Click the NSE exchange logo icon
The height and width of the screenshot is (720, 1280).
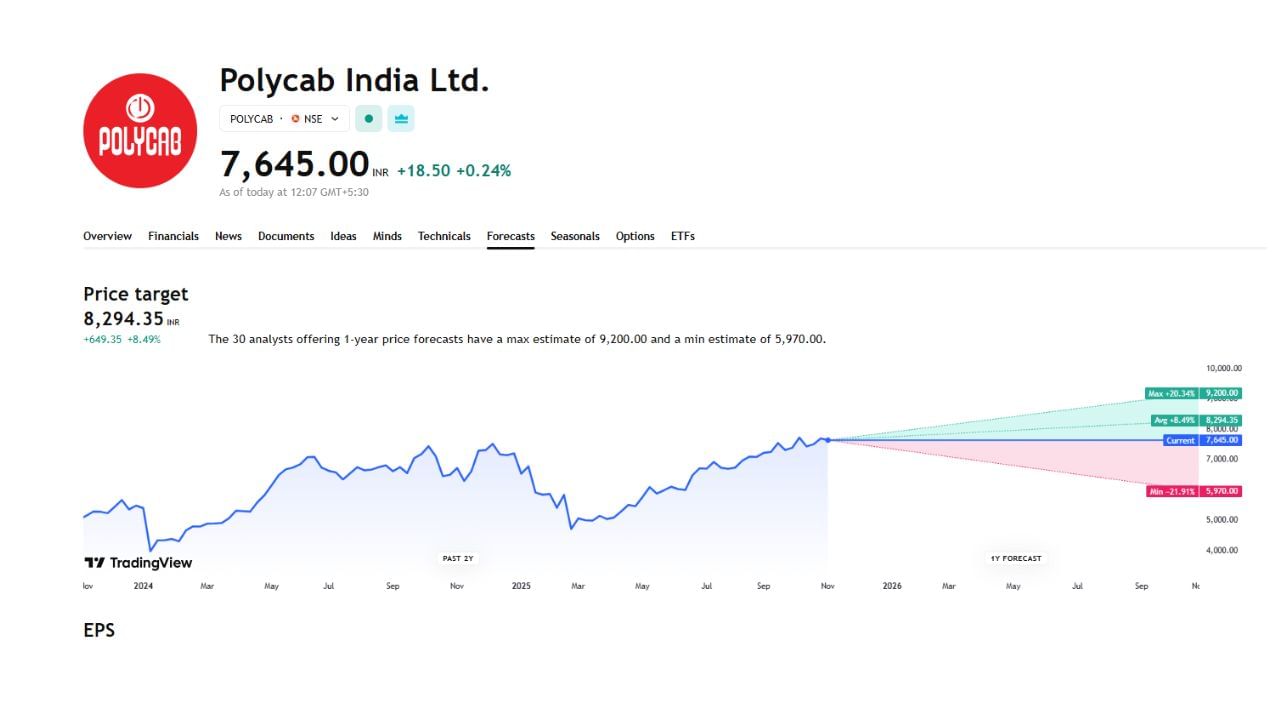coord(295,119)
